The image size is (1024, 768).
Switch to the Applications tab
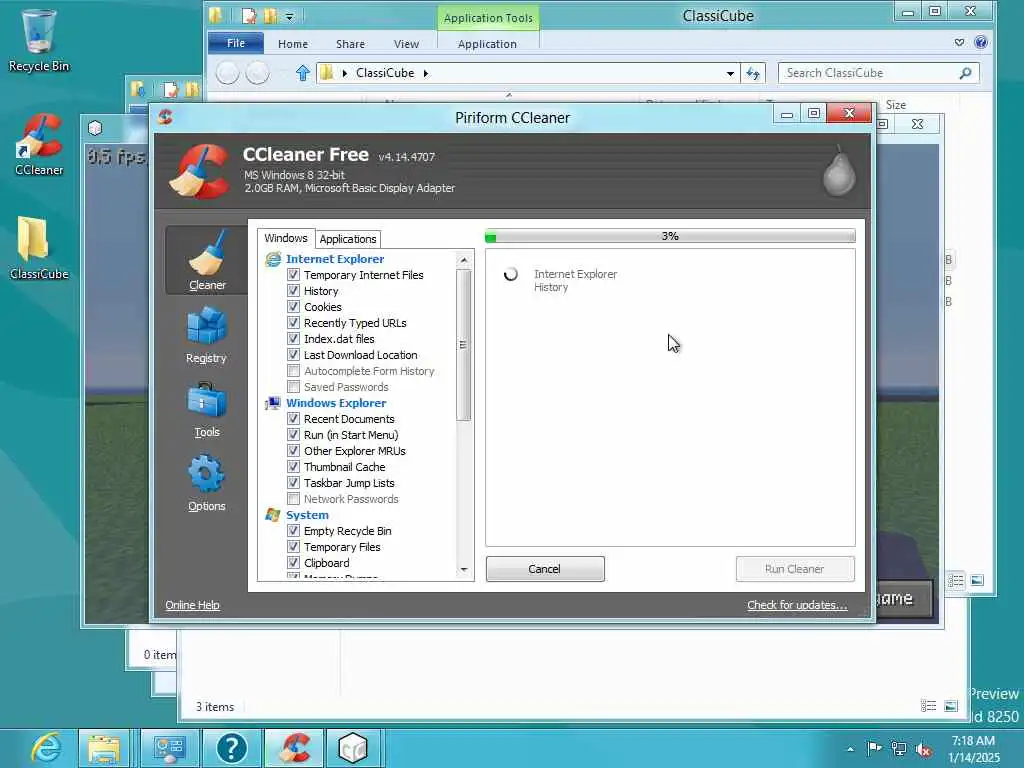(348, 239)
